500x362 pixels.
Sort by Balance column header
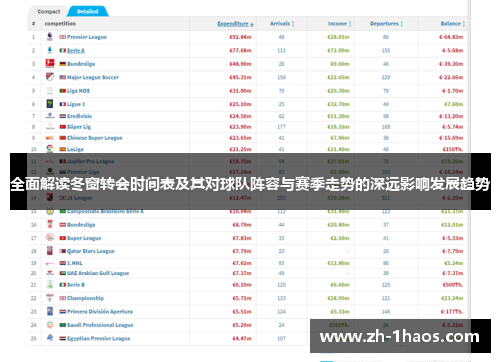tap(453, 24)
